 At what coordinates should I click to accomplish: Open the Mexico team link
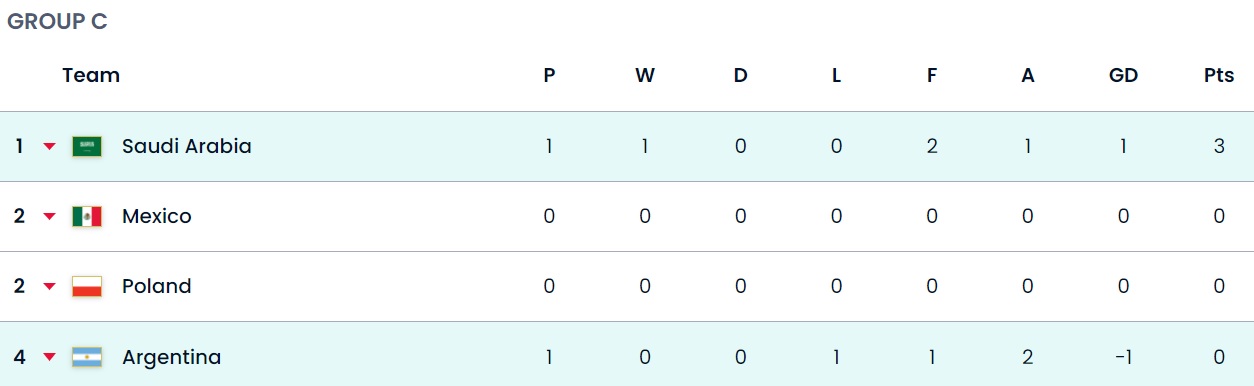(x=157, y=216)
